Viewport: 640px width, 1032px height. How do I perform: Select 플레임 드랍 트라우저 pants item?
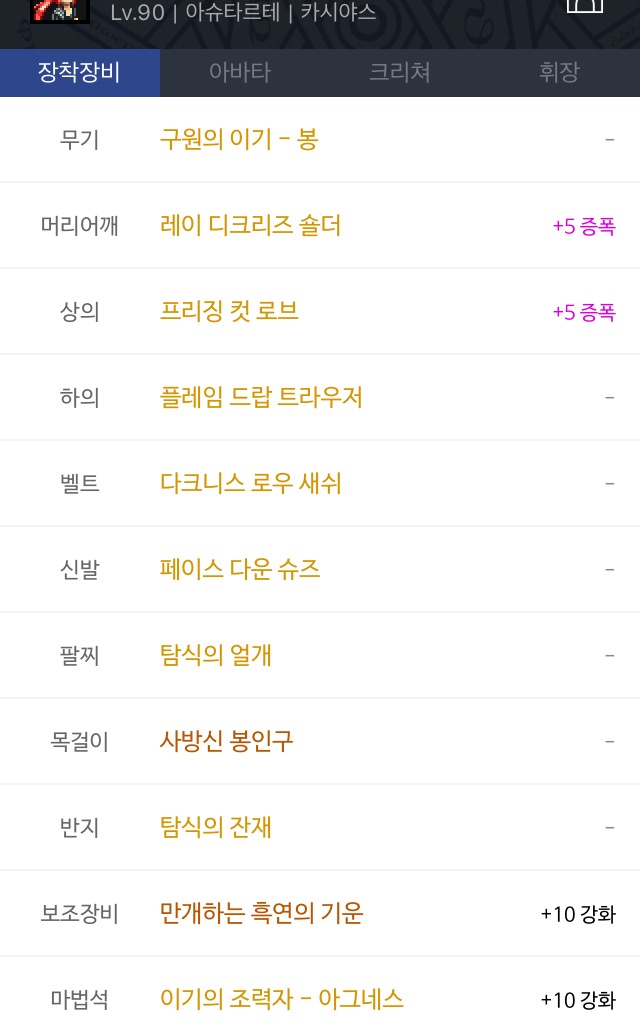click(261, 398)
